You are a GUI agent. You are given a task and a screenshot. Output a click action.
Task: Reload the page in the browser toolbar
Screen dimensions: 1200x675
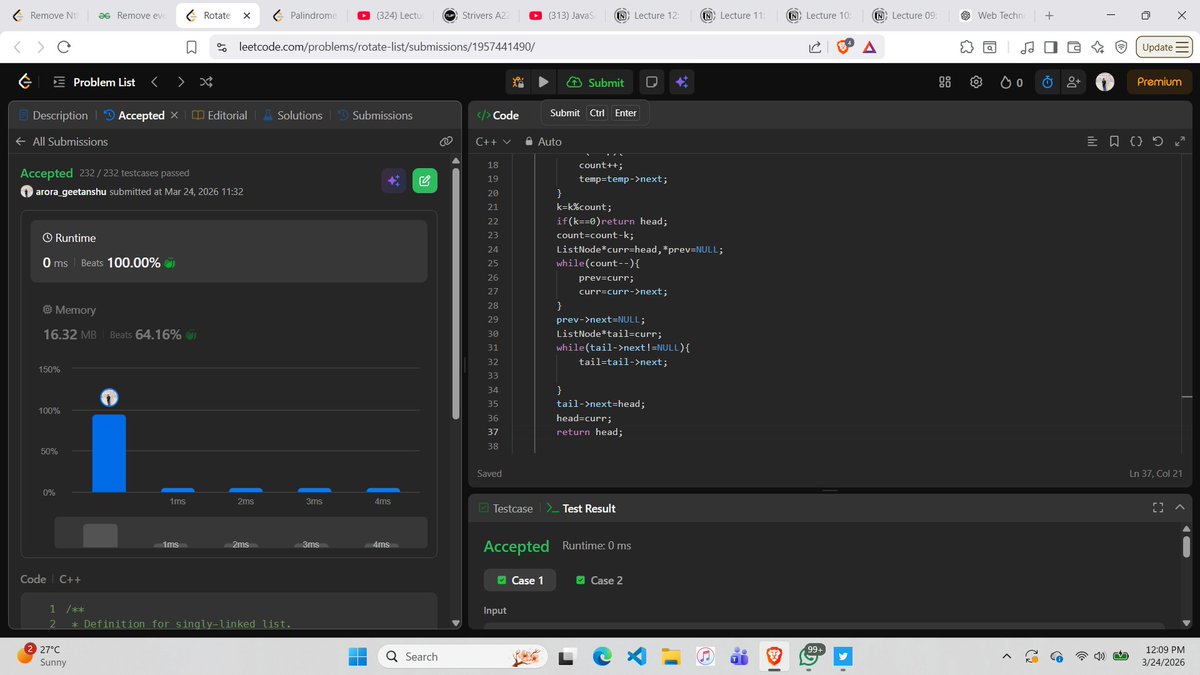(x=65, y=47)
